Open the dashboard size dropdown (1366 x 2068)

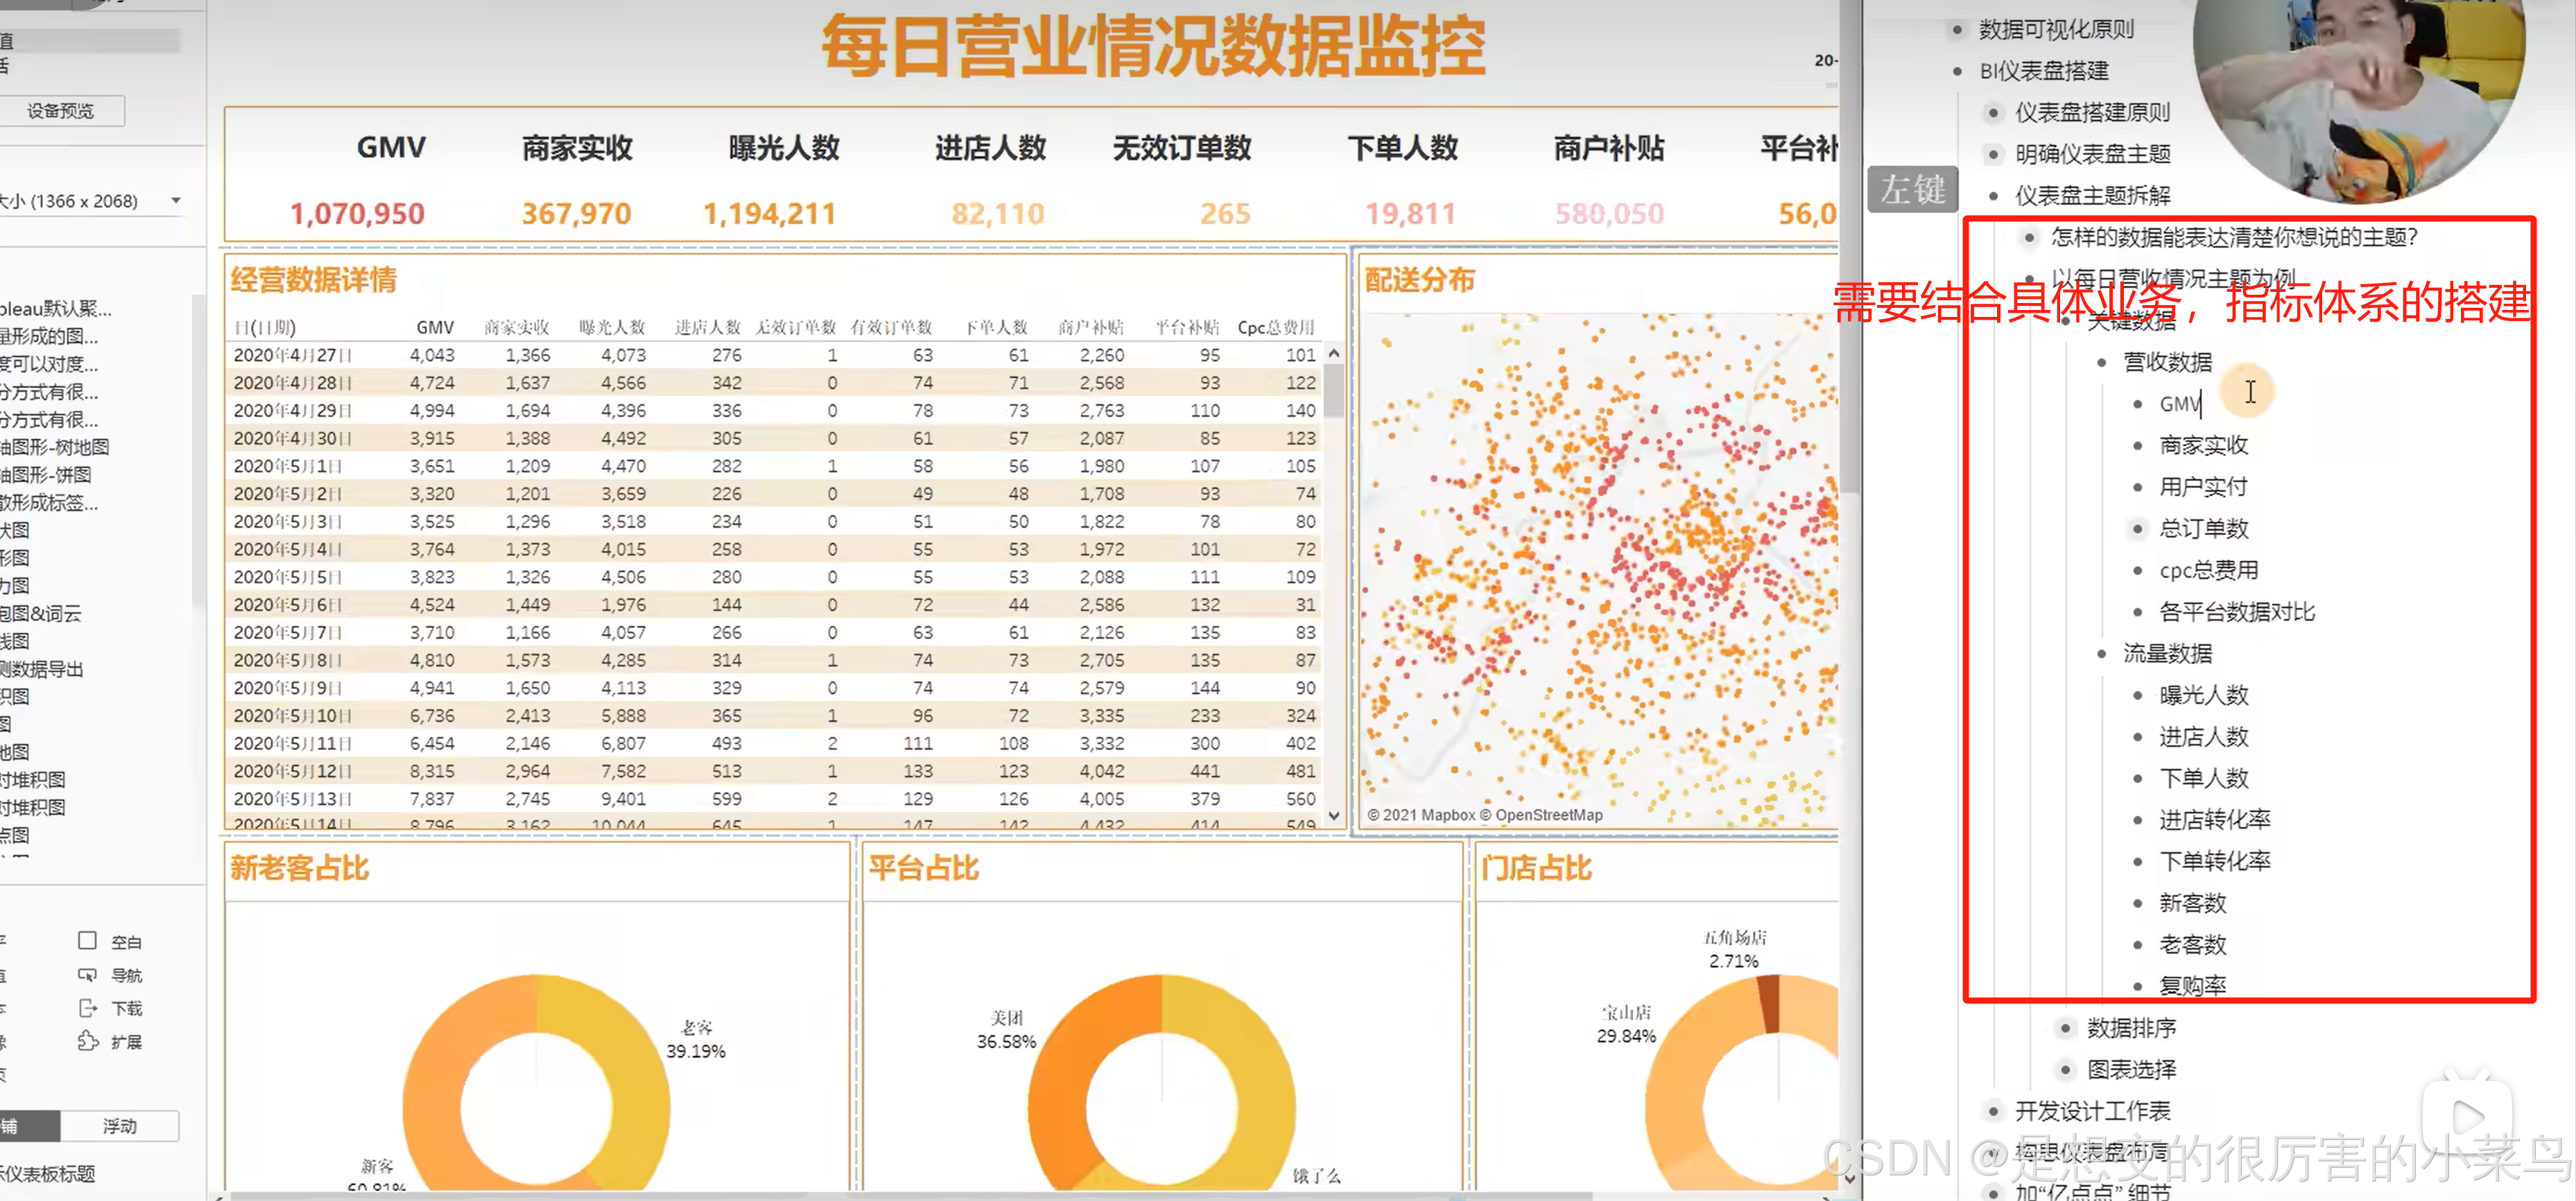[x=176, y=200]
